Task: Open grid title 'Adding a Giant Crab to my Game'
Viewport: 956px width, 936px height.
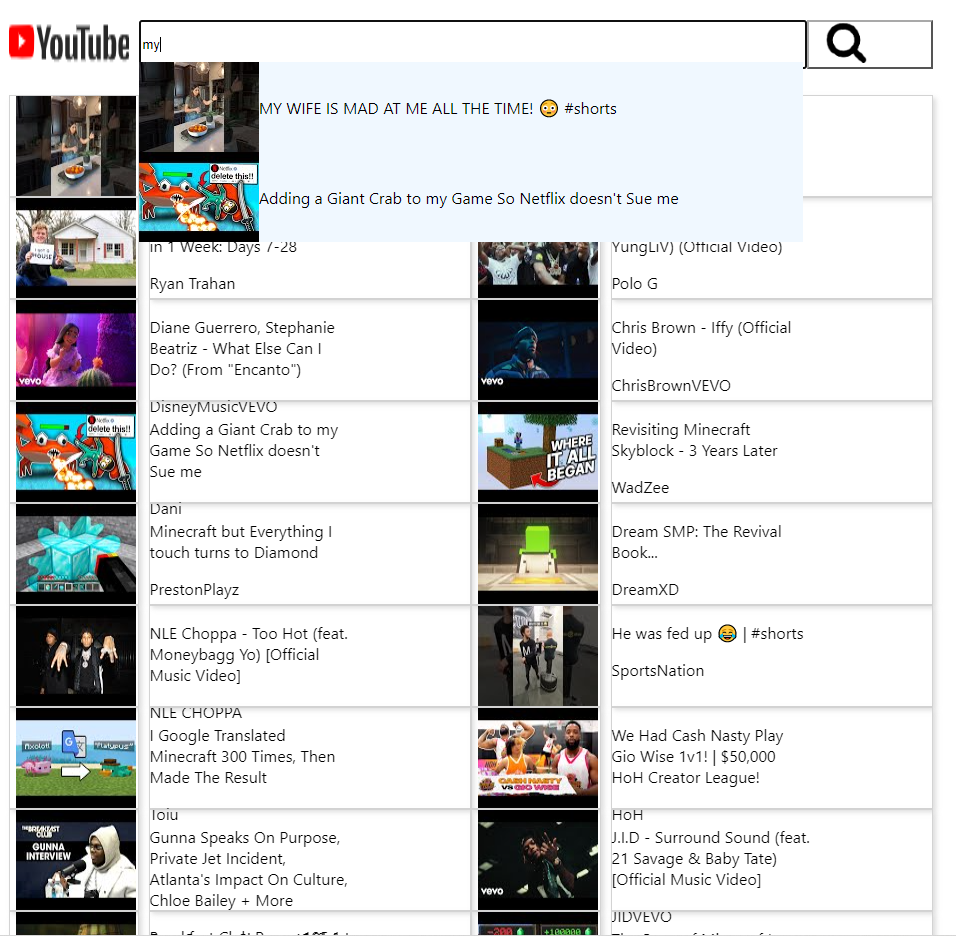Action: pos(244,451)
